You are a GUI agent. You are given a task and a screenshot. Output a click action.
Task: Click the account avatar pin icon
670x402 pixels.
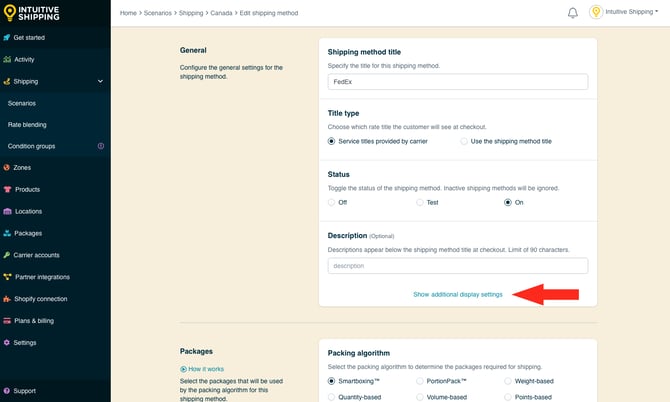pos(596,12)
